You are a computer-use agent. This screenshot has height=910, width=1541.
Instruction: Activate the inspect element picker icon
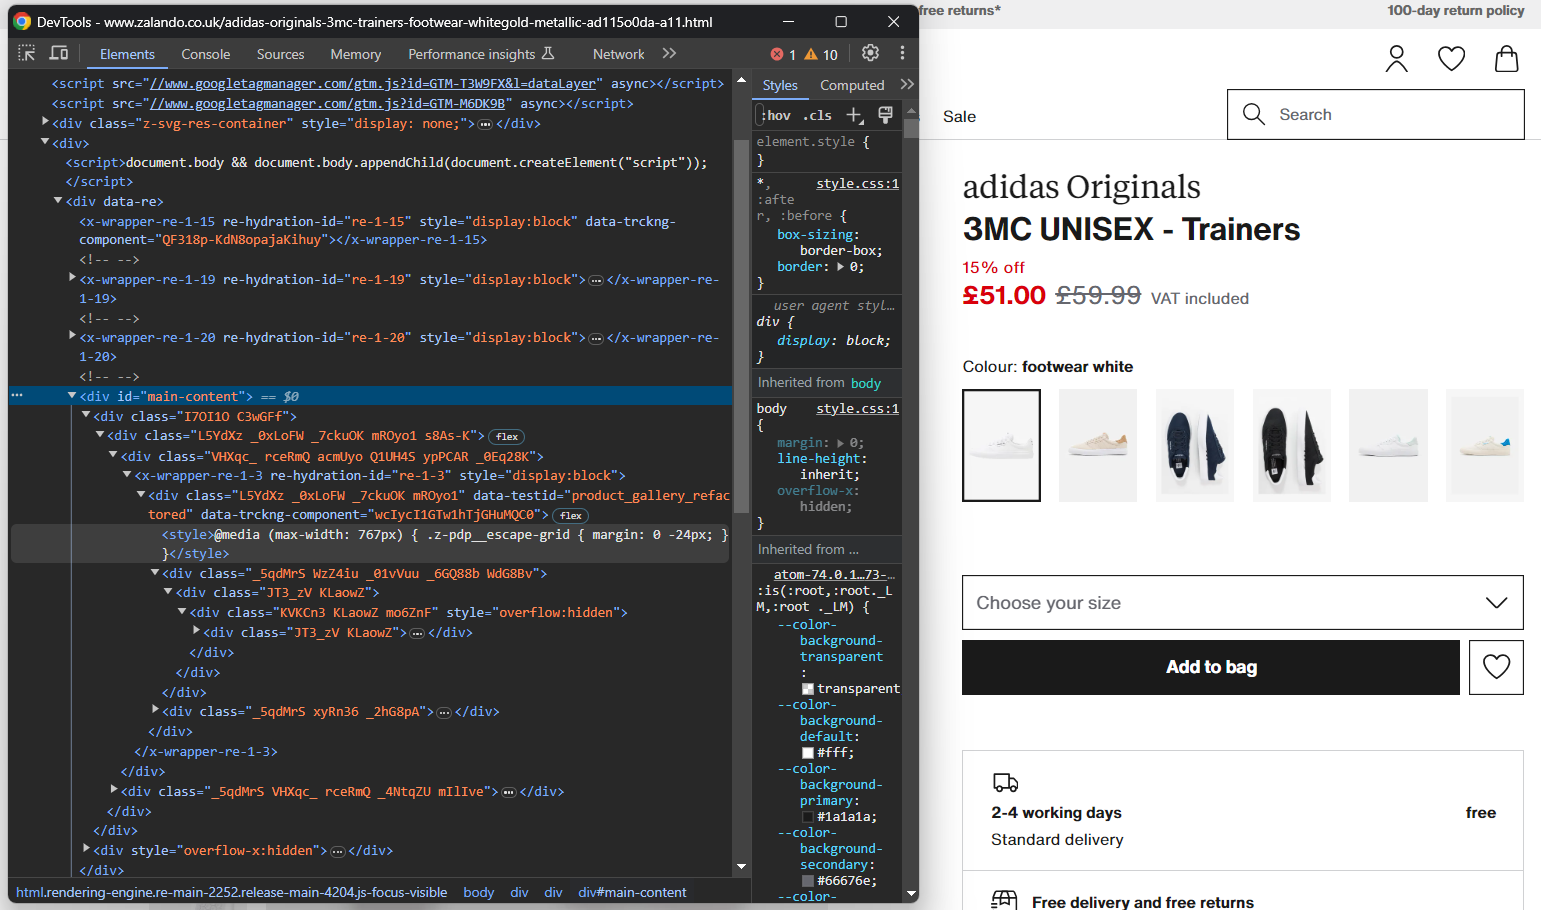coord(27,53)
